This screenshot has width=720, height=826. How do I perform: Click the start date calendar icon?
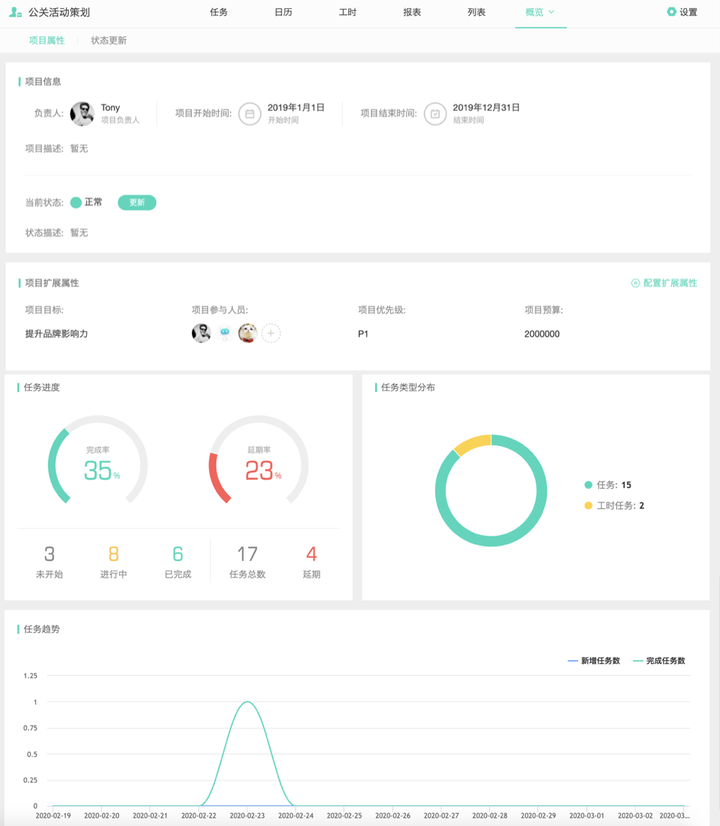coord(250,113)
